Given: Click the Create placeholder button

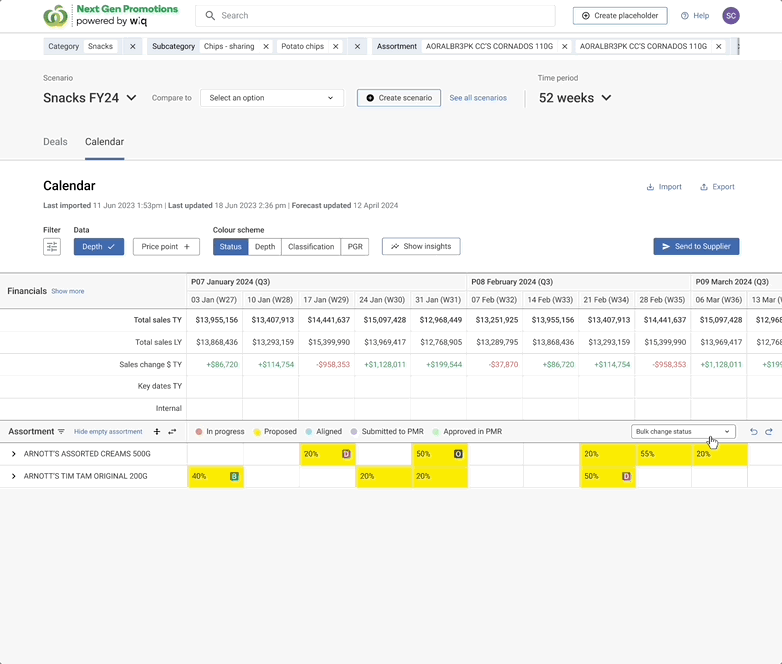Looking at the screenshot, I should click(x=620, y=15).
